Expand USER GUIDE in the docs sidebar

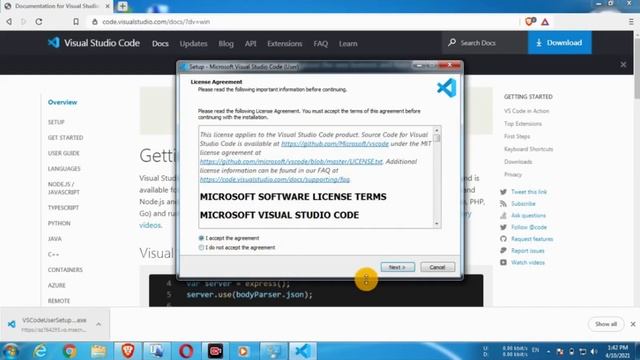[64, 153]
